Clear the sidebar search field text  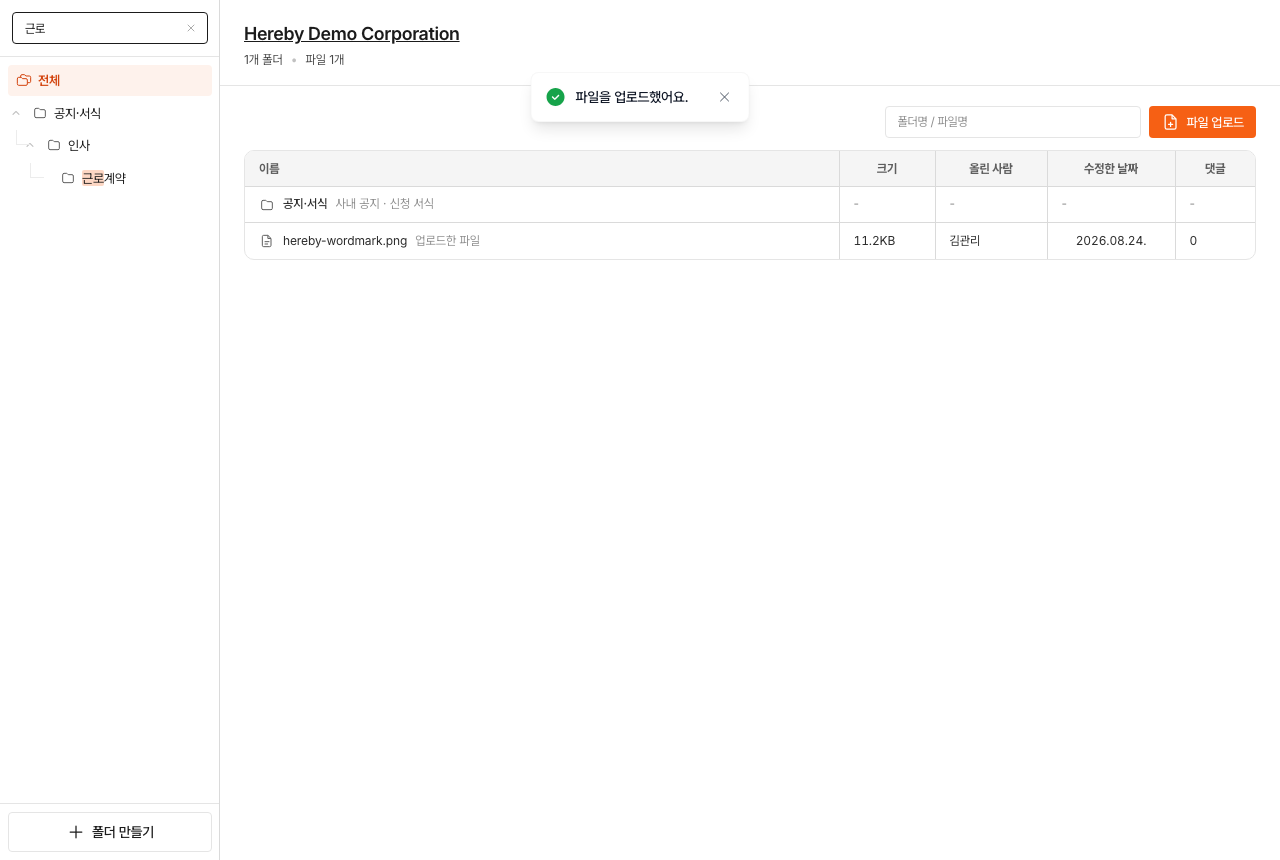pos(191,28)
